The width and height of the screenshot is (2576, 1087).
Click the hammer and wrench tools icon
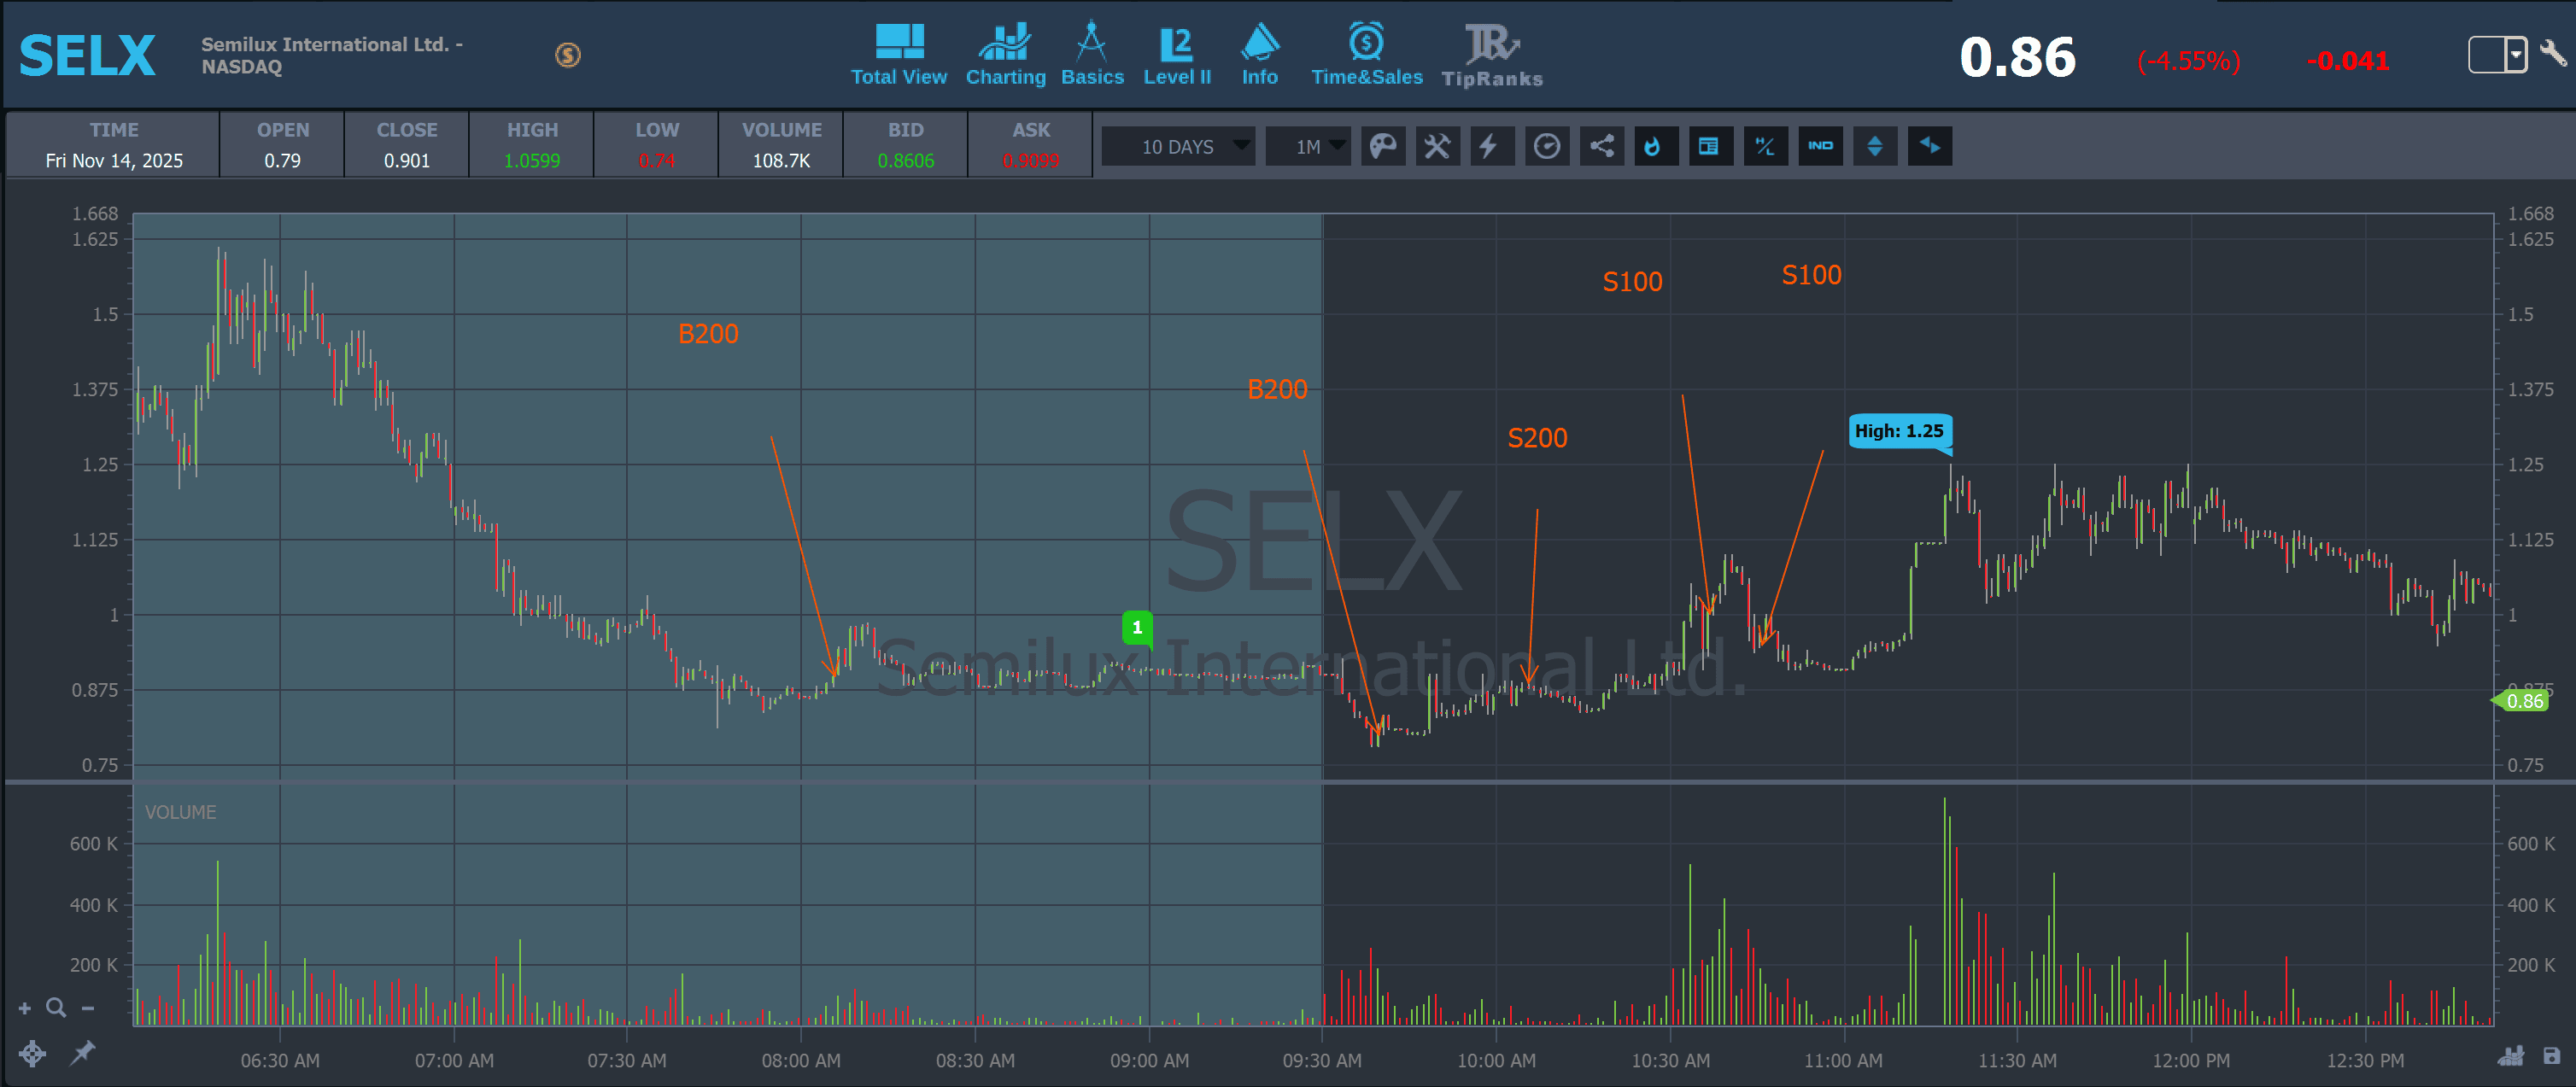(1437, 147)
